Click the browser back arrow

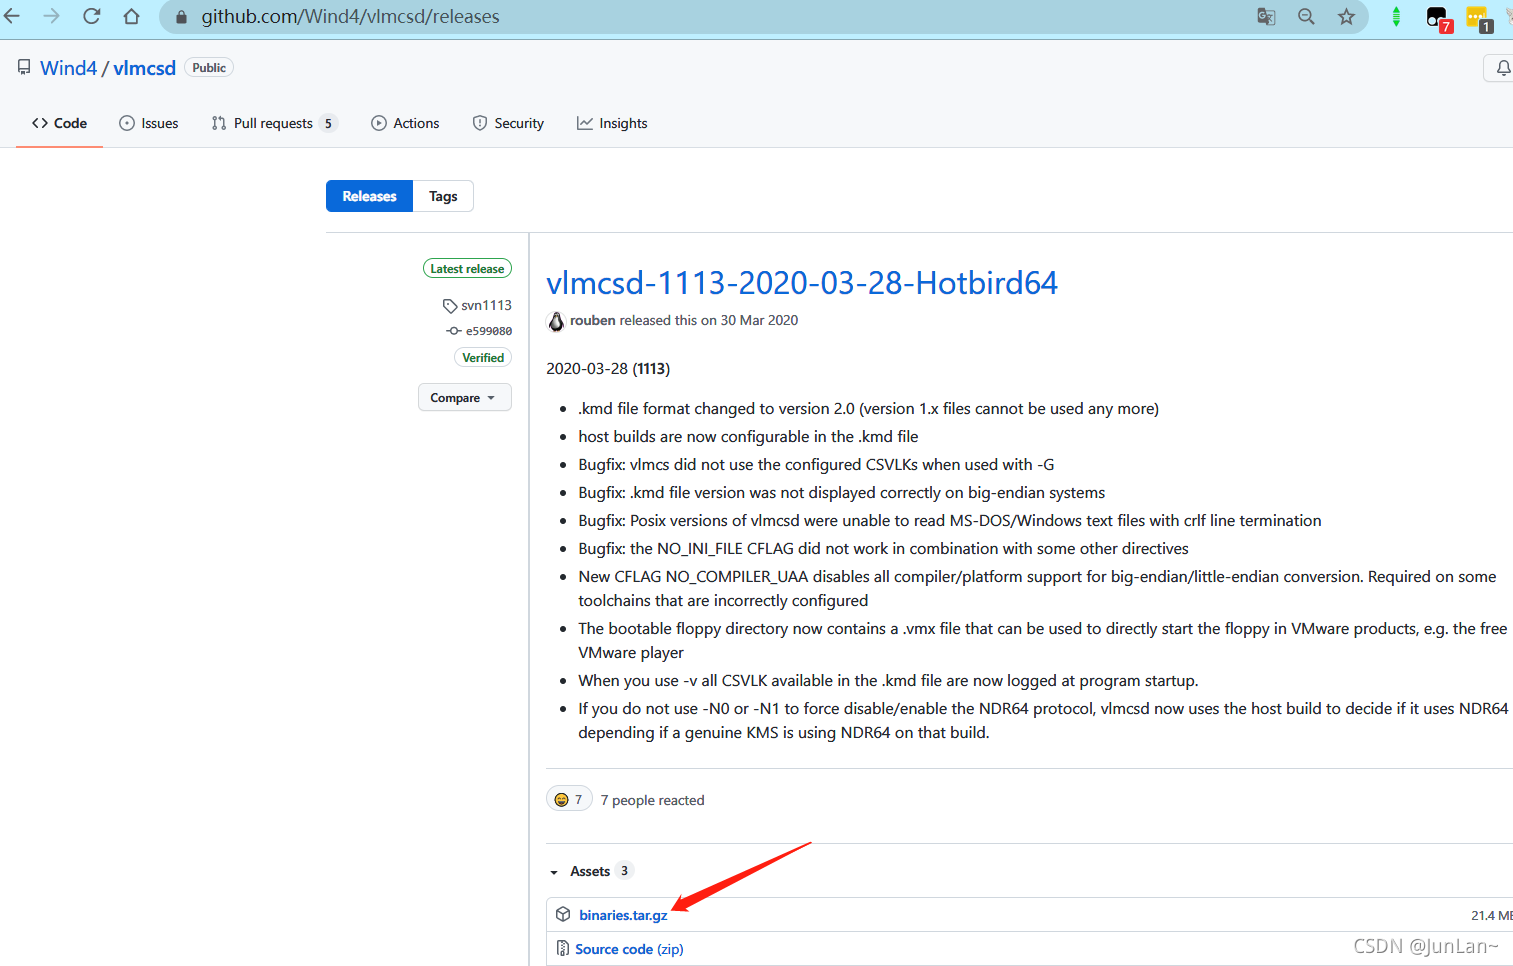click(x=13, y=16)
